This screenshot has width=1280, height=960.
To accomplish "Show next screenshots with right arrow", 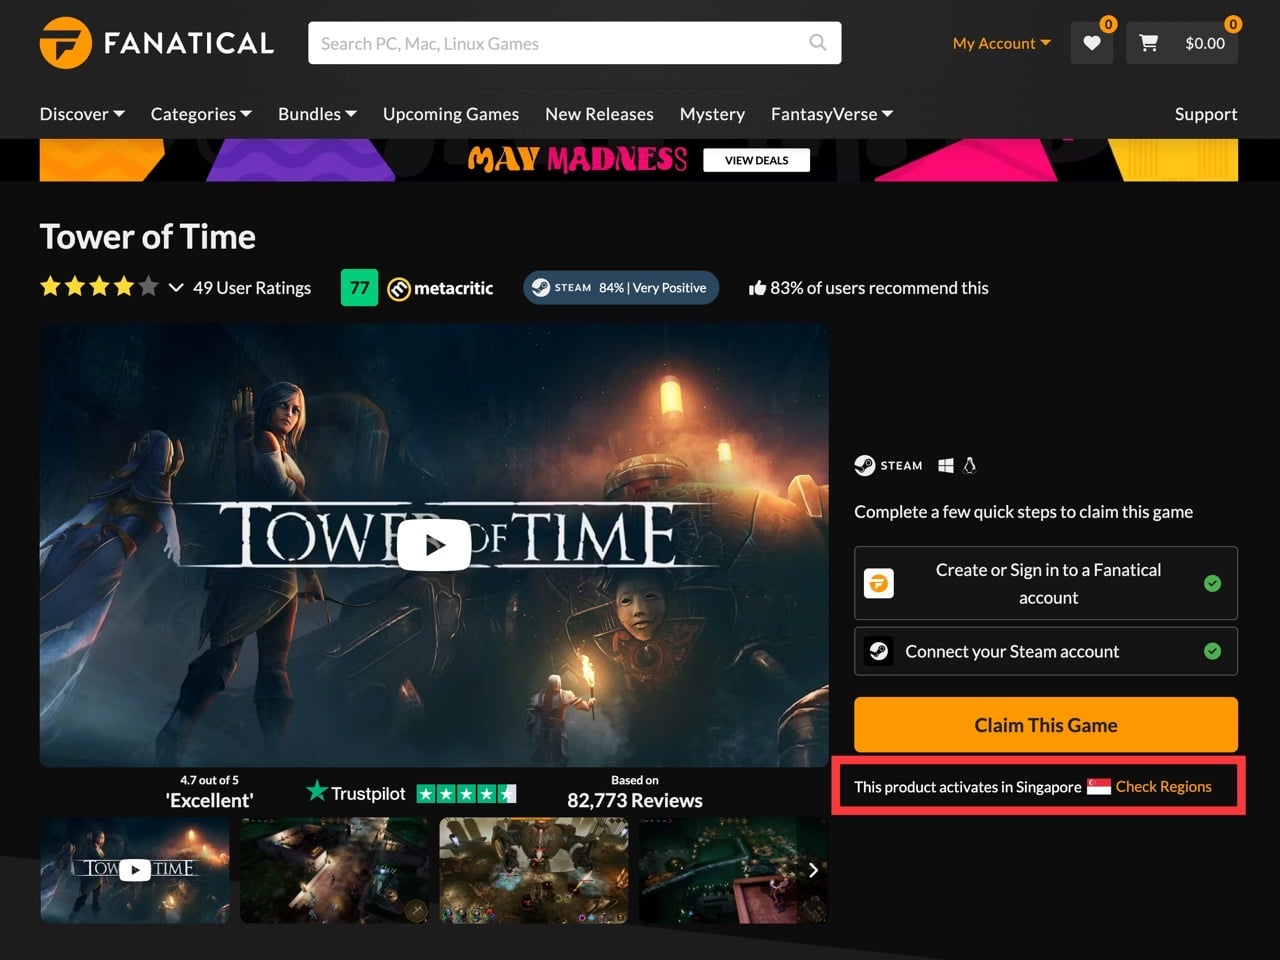I will [x=814, y=870].
